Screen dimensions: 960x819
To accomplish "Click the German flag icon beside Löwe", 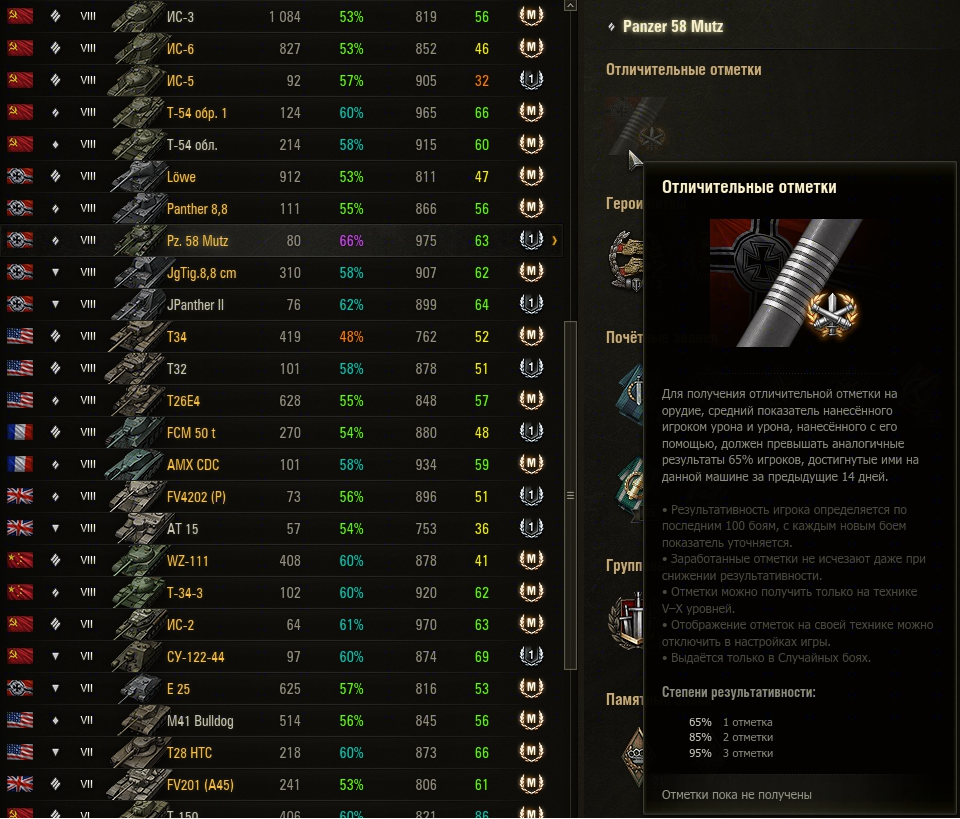I will pos(20,176).
